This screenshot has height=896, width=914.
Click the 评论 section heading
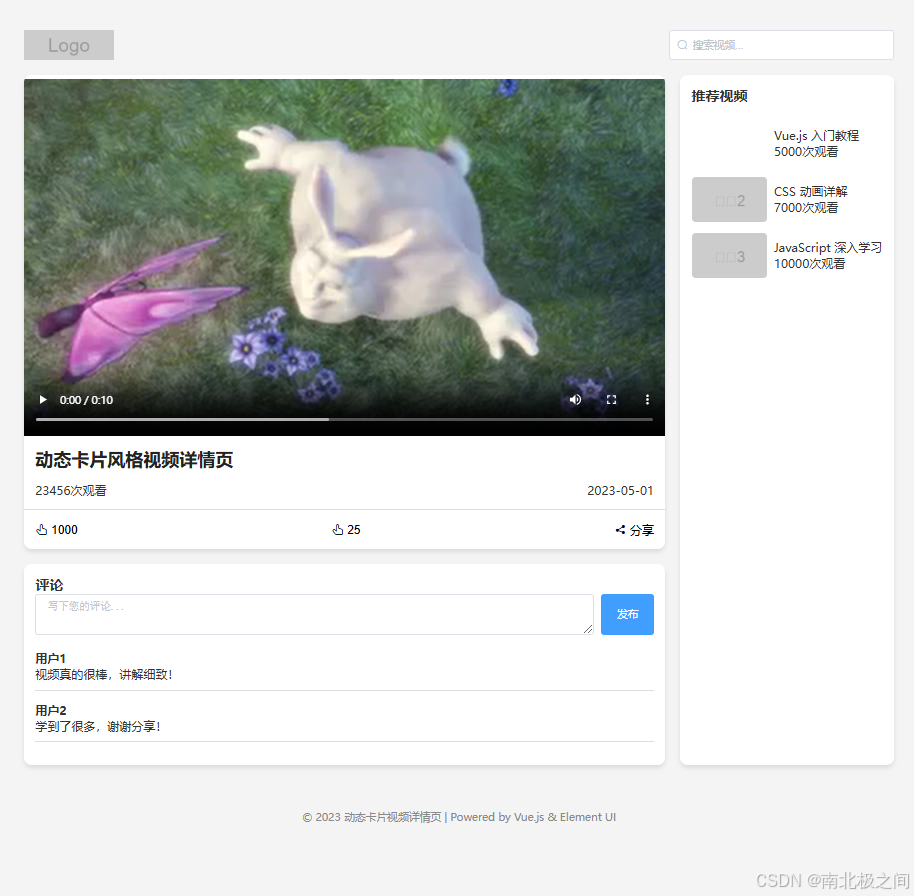(x=49, y=585)
